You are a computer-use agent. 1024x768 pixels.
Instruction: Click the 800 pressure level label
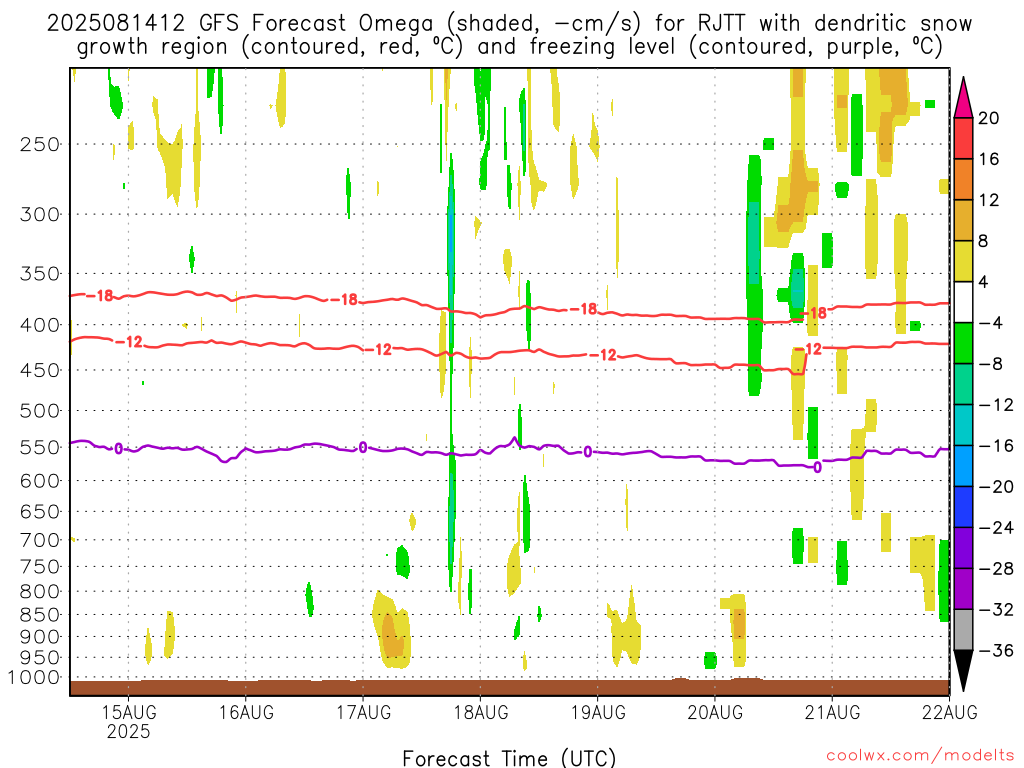point(40,592)
